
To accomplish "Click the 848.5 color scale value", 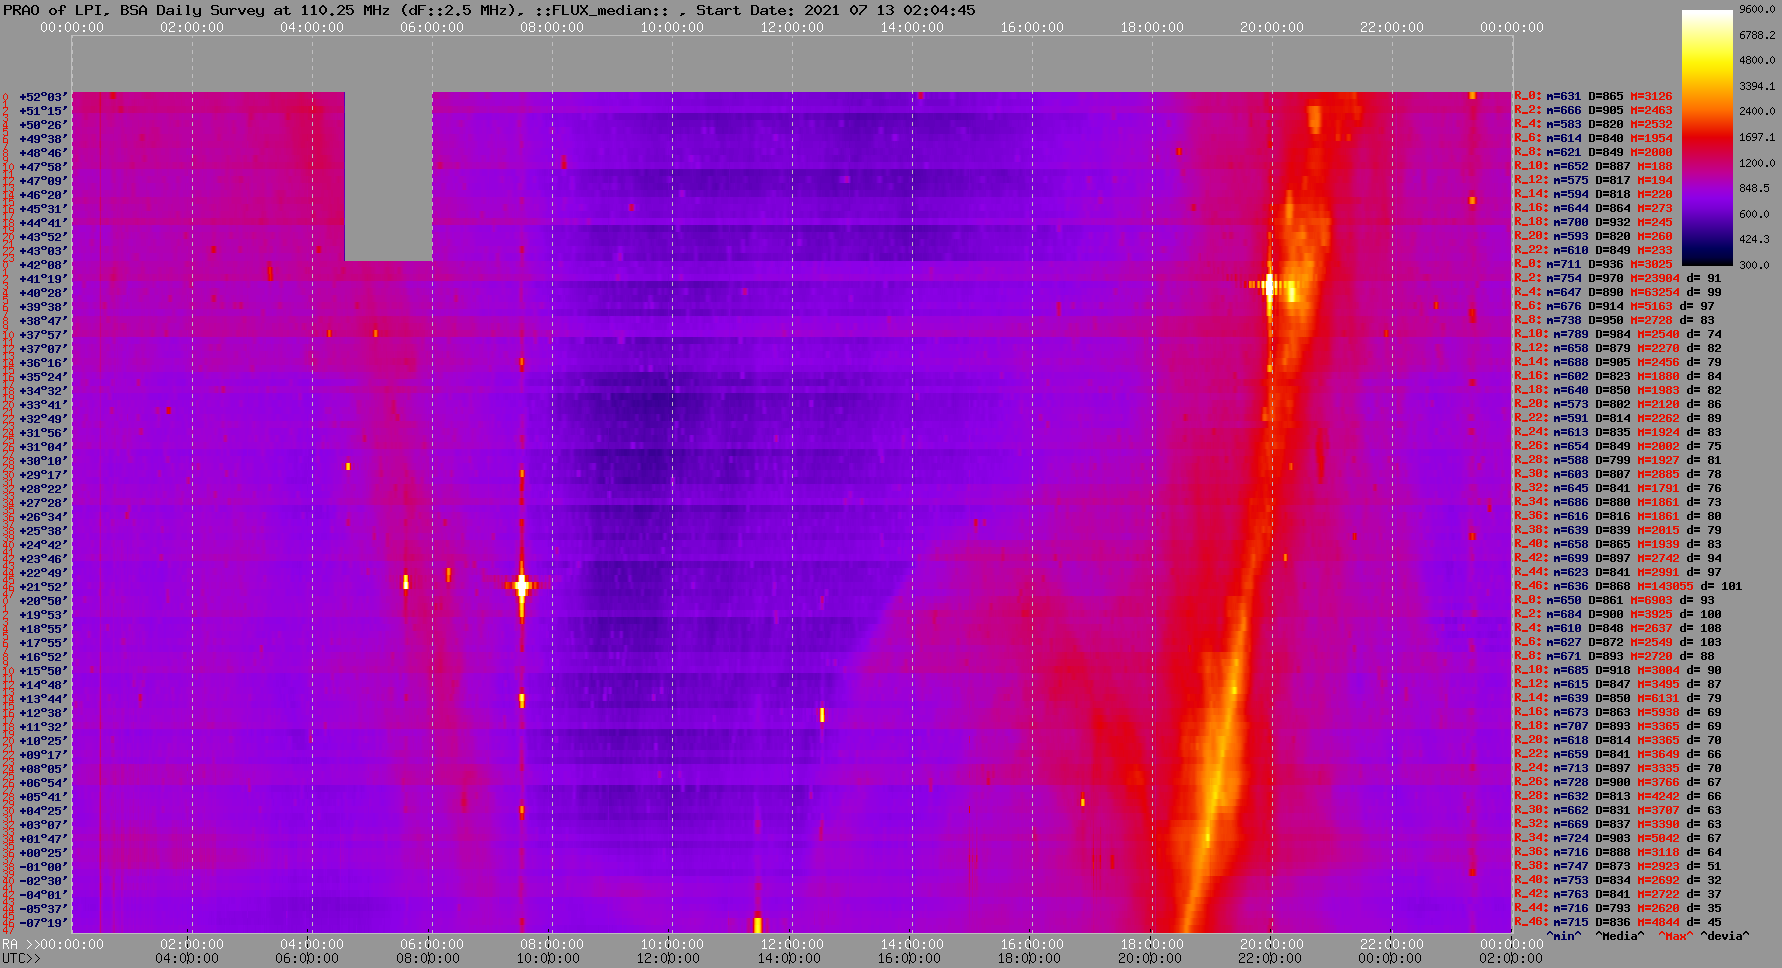I will (1754, 188).
